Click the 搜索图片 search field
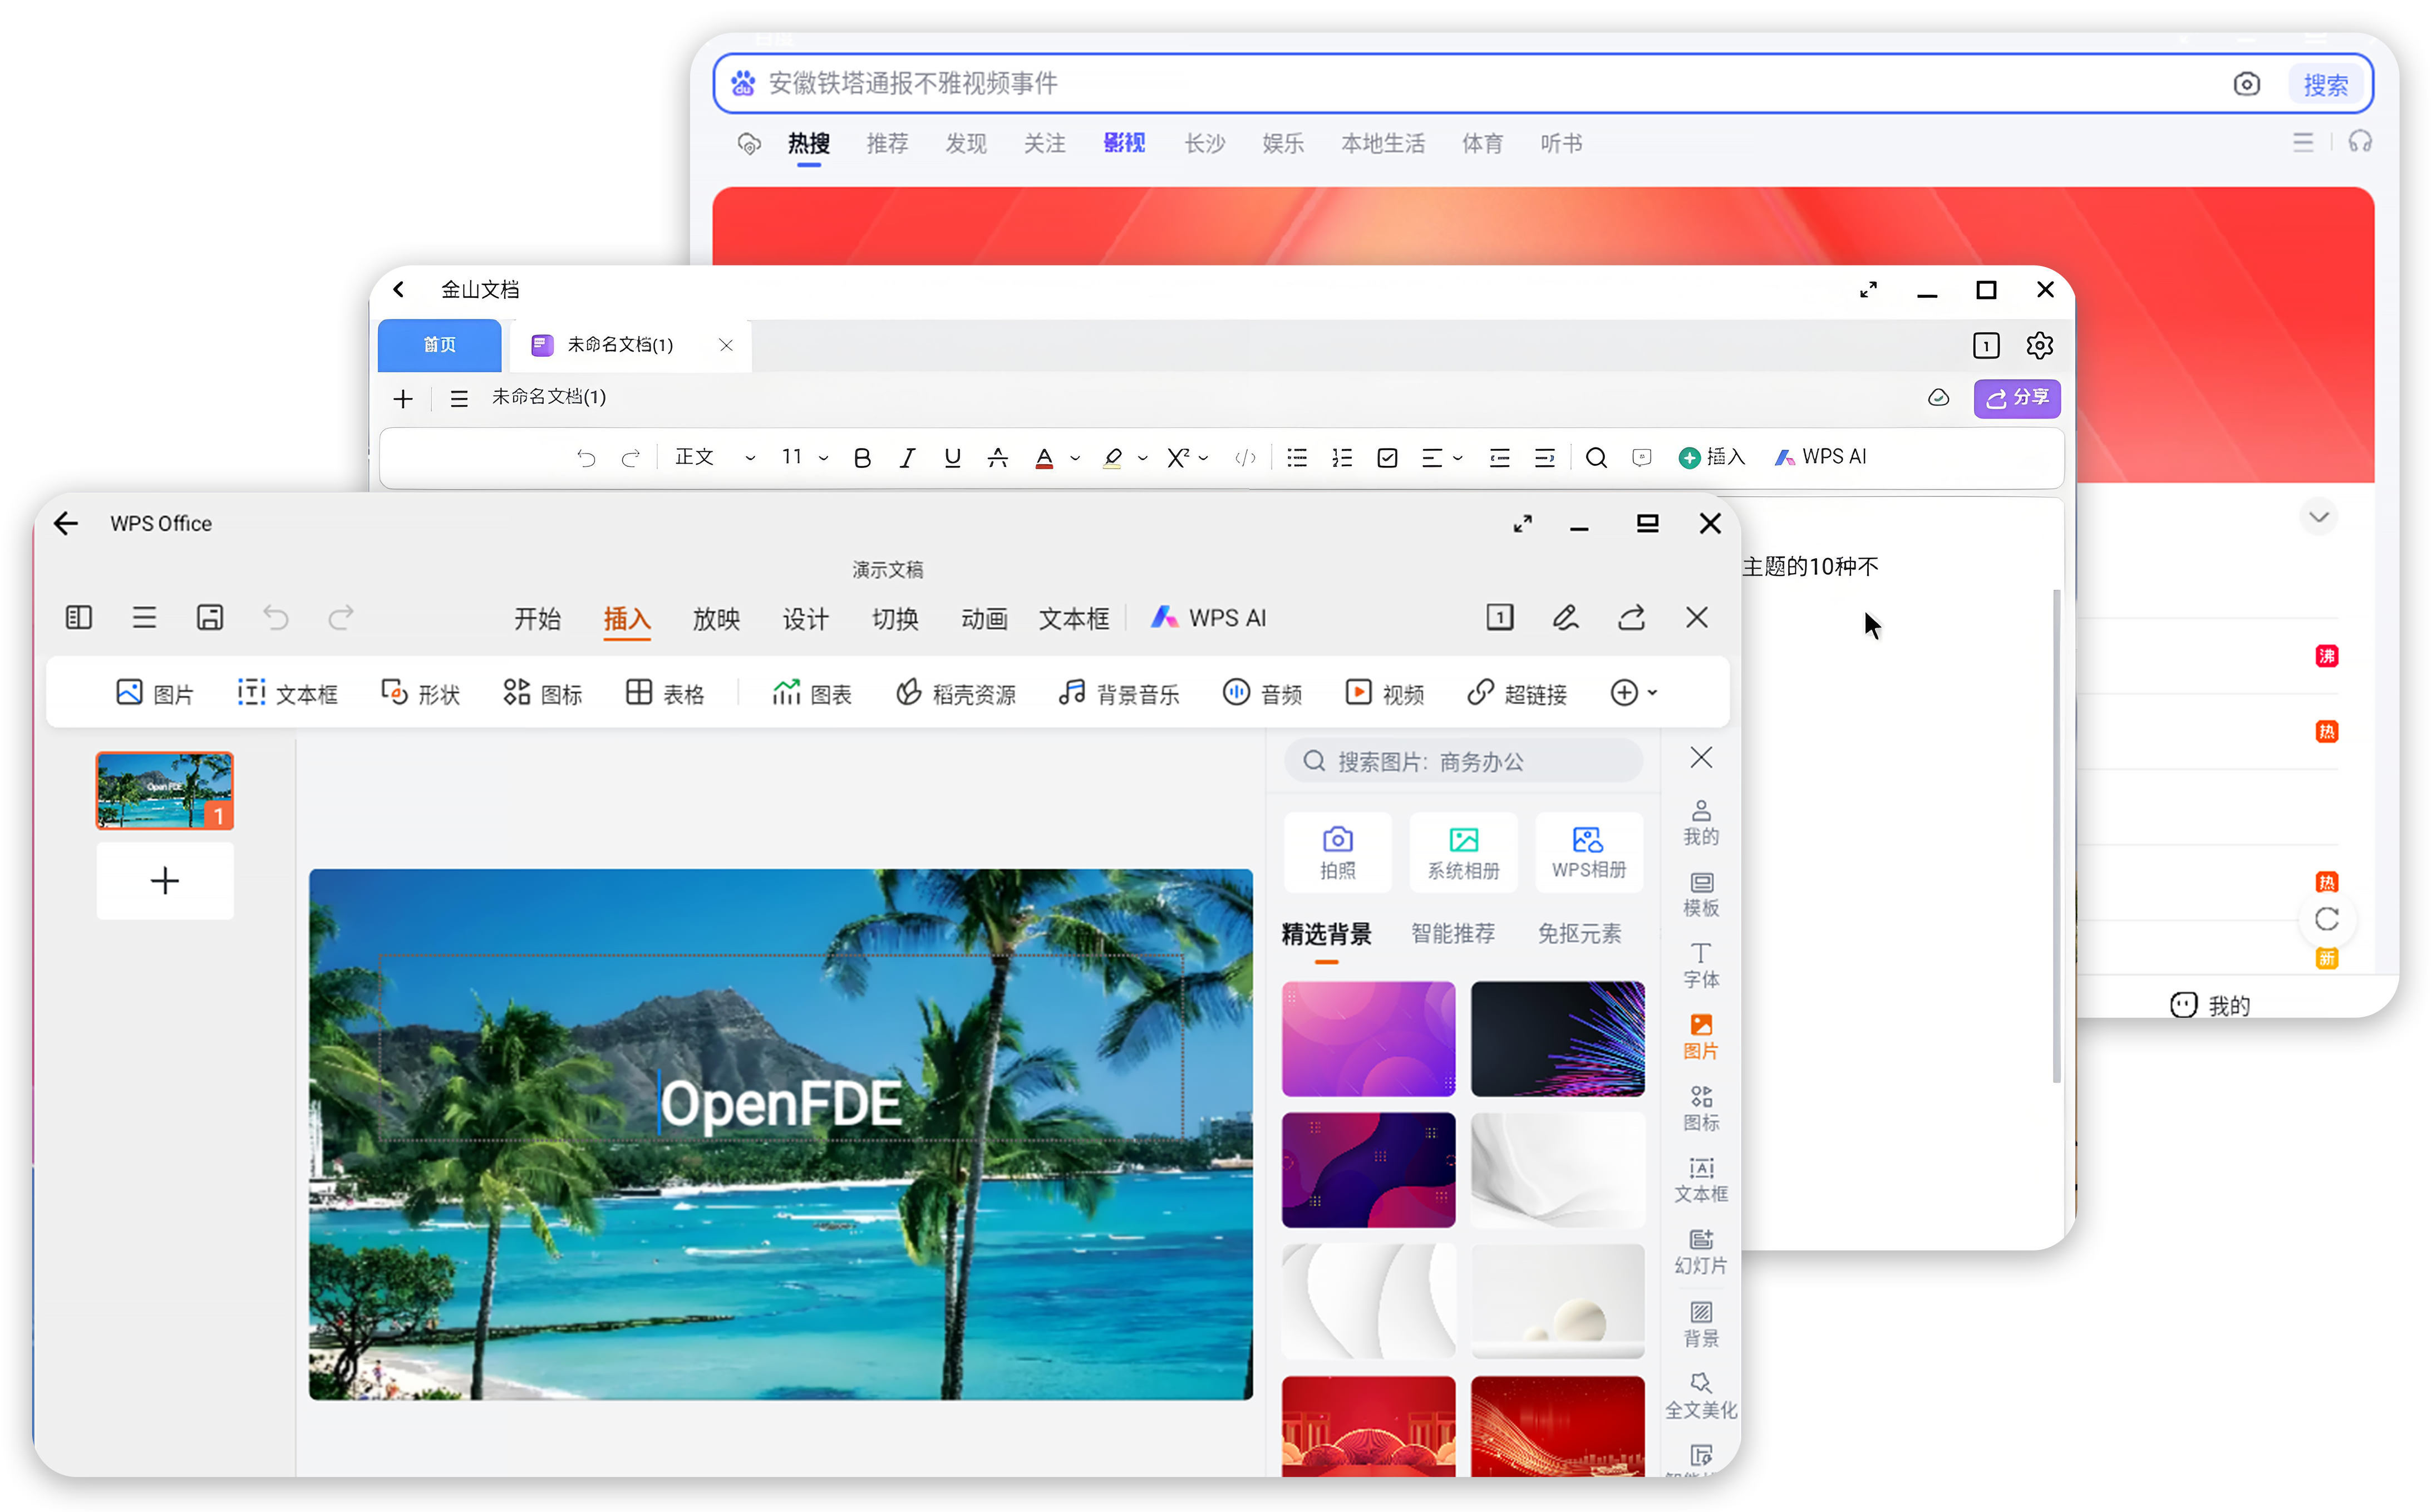This screenshot has height=1512, width=2432. point(1463,761)
